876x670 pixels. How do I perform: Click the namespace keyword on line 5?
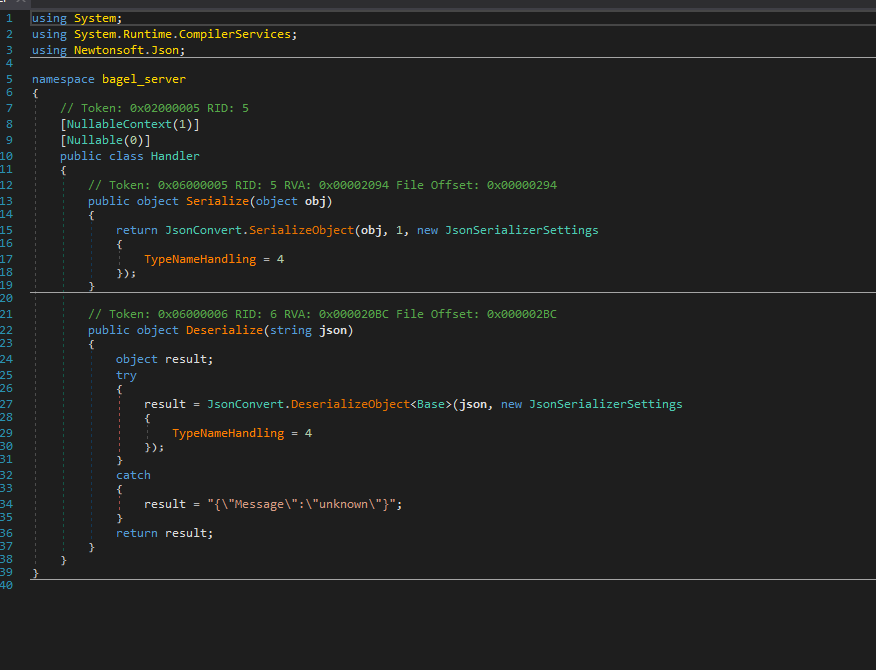click(x=63, y=79)
